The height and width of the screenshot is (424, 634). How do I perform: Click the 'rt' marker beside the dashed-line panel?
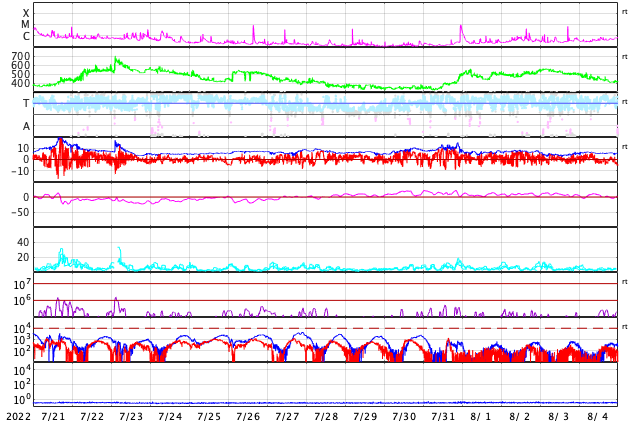pyautogui.click(x=624, y=327)
